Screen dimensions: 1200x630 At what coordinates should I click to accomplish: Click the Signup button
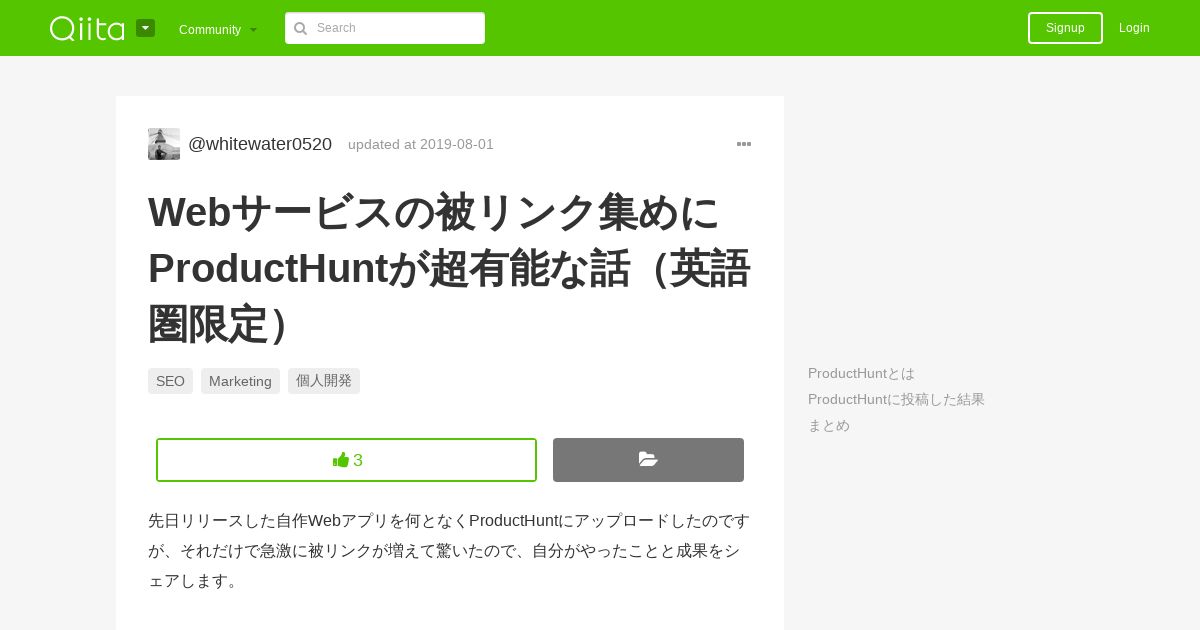point(1065,28)
